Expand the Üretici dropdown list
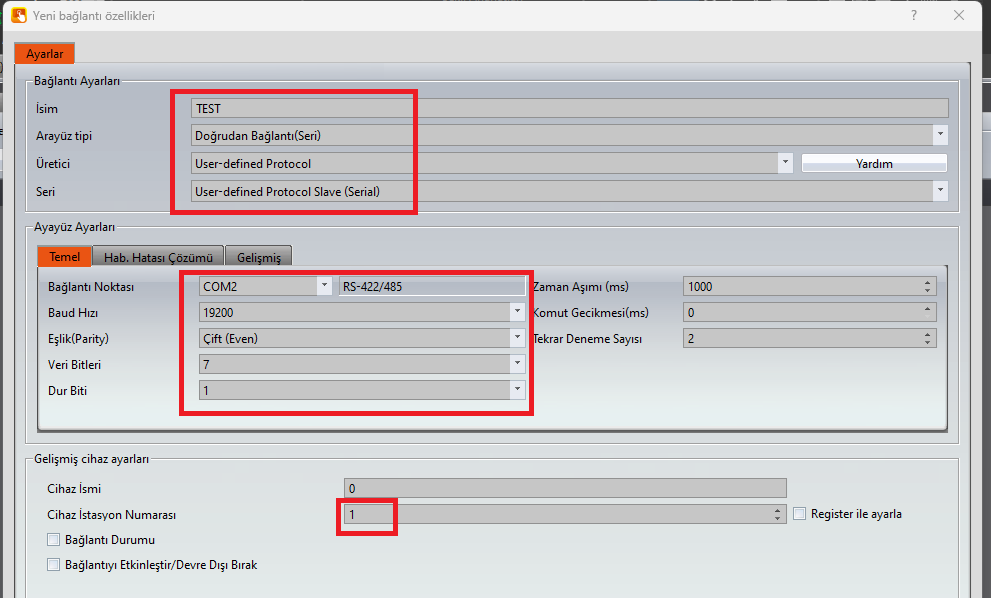Image resolution: width=991 pixels, height=598 pixels. coord(785,163)
